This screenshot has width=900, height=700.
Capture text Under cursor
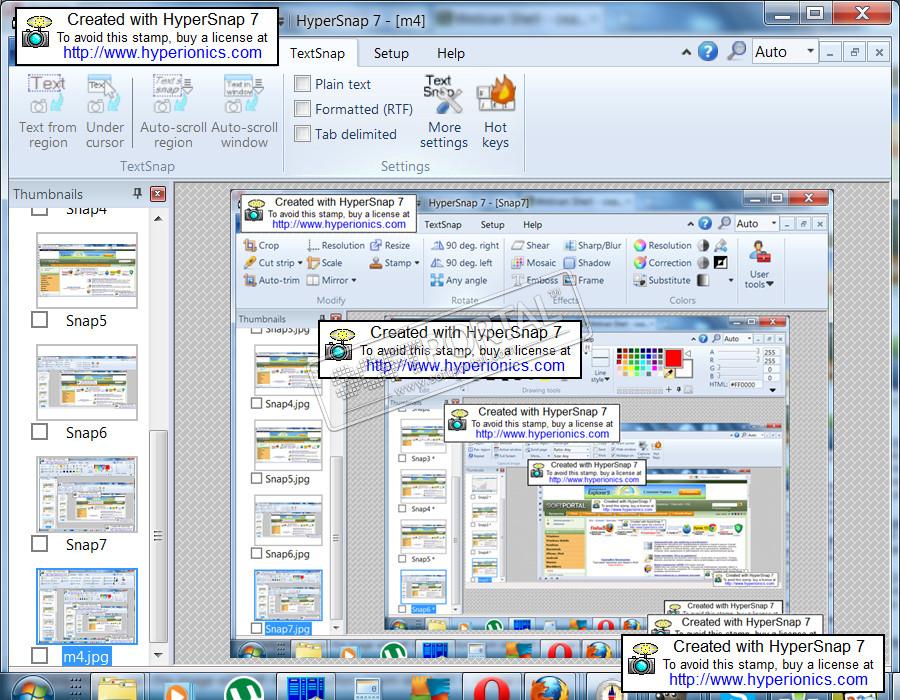tap(105, 112)
